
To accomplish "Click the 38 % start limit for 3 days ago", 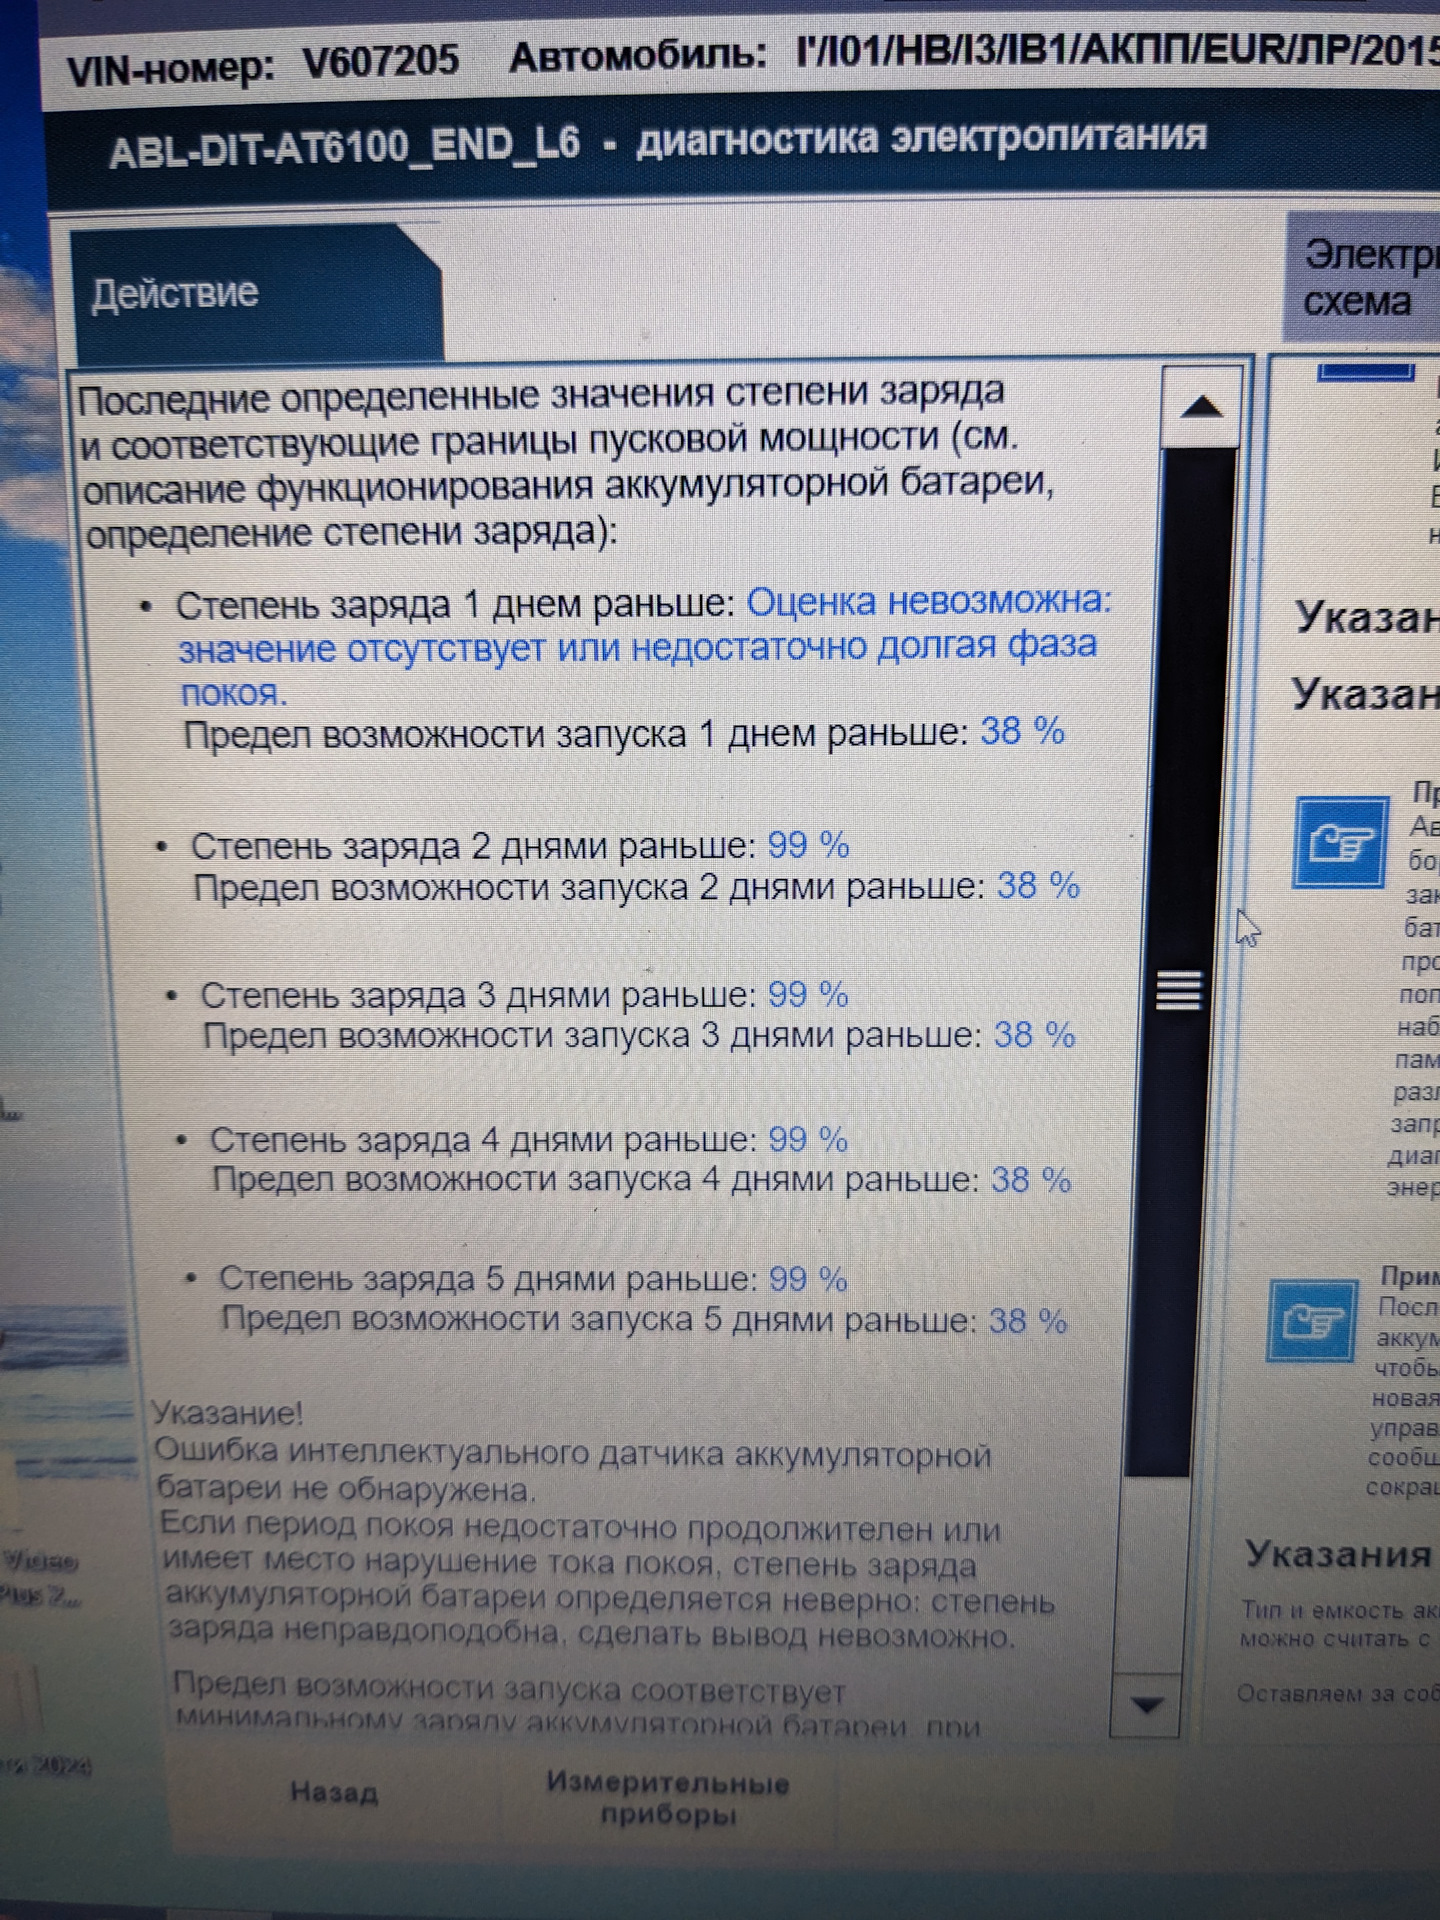I will click(1034, 1034).
